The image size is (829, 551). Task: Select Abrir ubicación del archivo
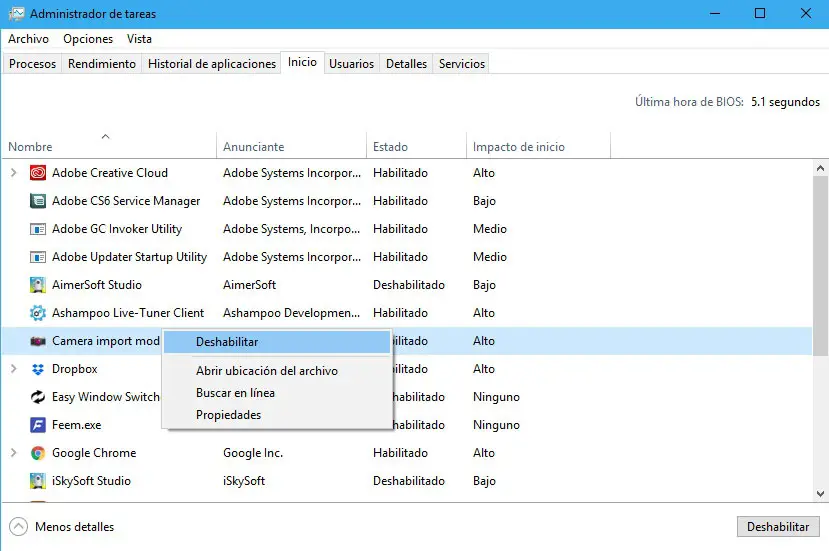(x=266, y=371)
